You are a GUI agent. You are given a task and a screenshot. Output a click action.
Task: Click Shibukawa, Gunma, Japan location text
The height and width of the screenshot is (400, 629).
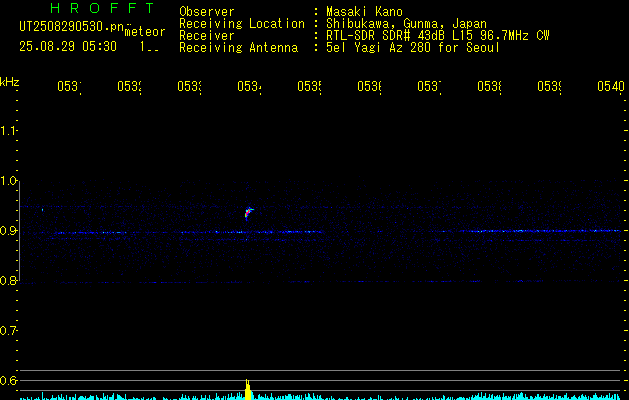coord(406,24)
